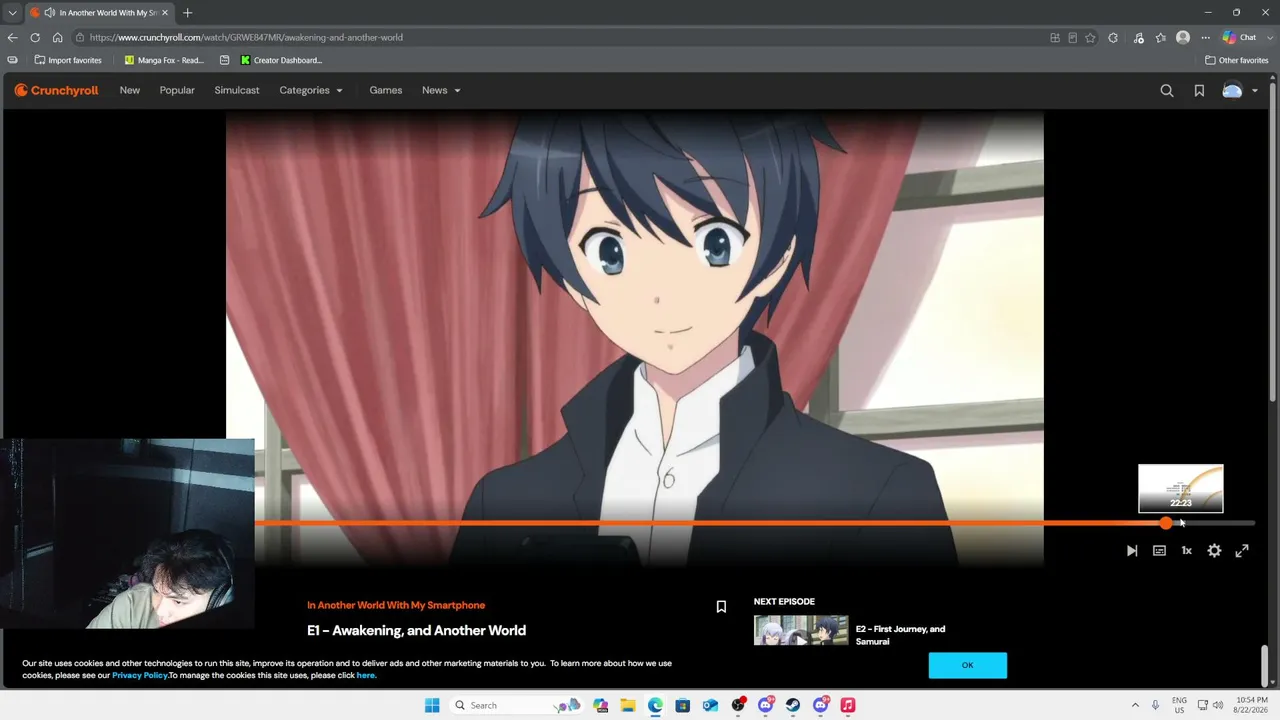The height and width of the screenshot is (720, 1280).
Task: Click the taskbar Search box
Action: coord(516,705)
